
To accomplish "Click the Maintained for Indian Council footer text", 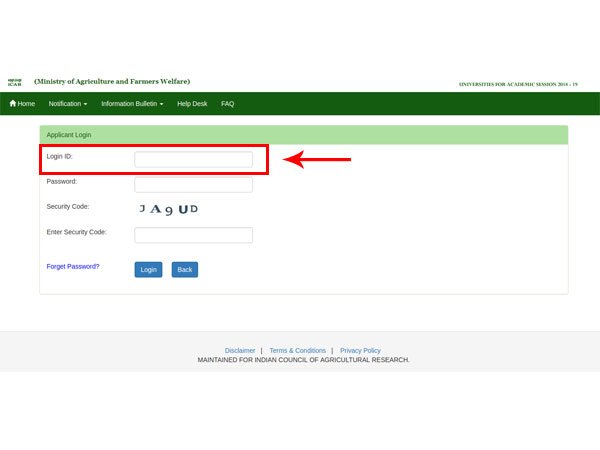I will pos(303,360).
